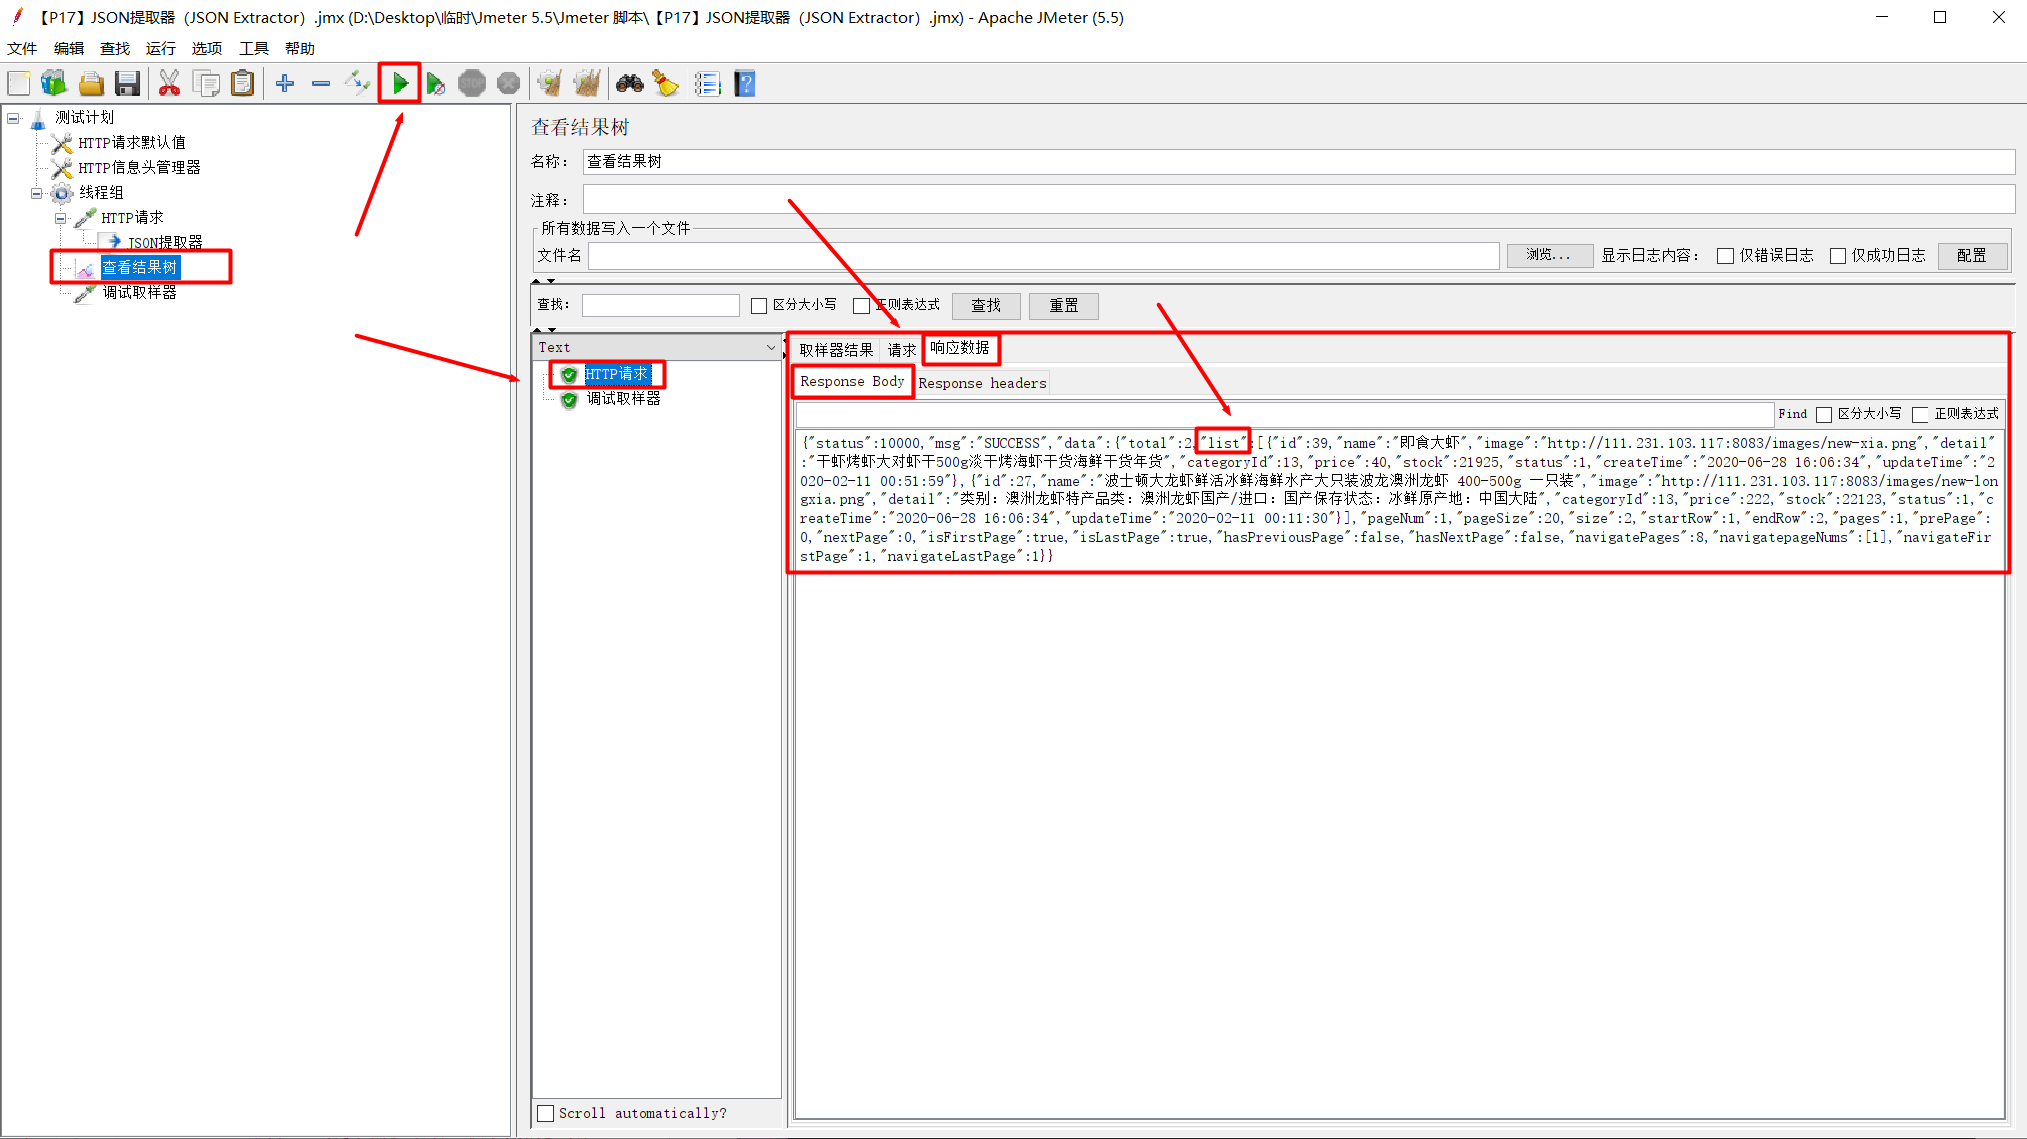Click the binoculars Search icon
The width and height of the screenshot is (2027, 1139).
coord(629,84)
